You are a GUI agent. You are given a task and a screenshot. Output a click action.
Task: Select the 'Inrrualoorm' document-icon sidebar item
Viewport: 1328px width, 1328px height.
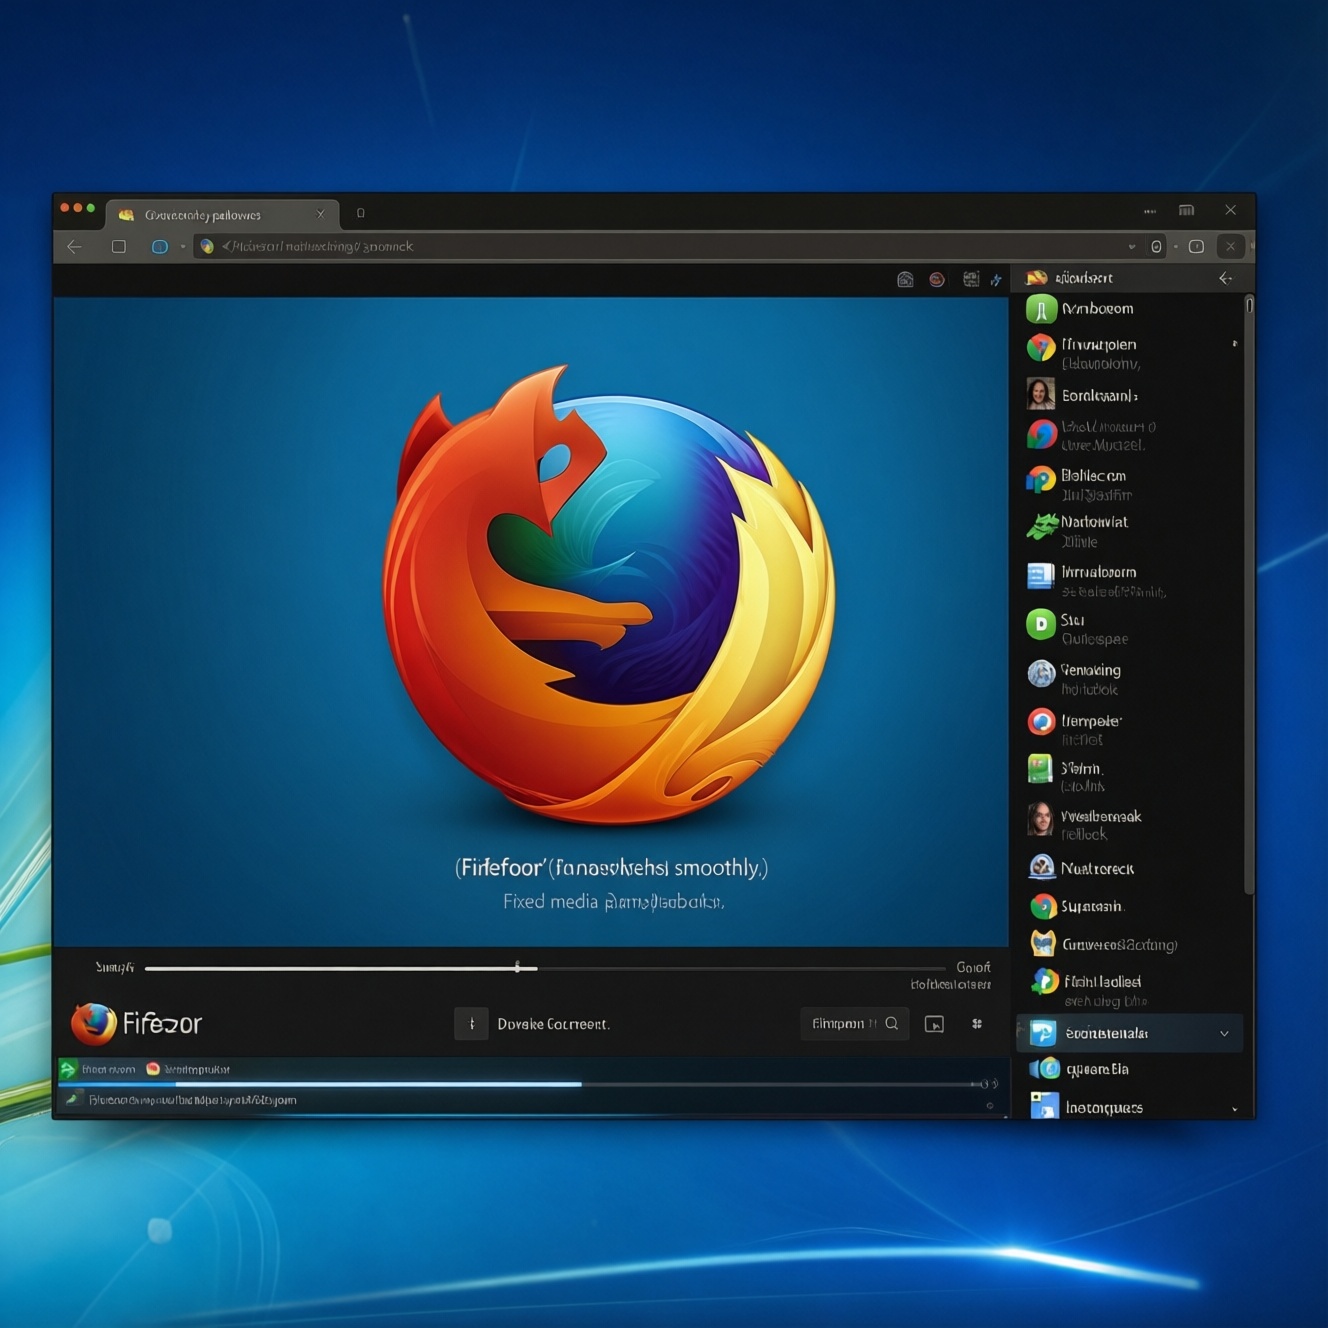point(1130,580)
